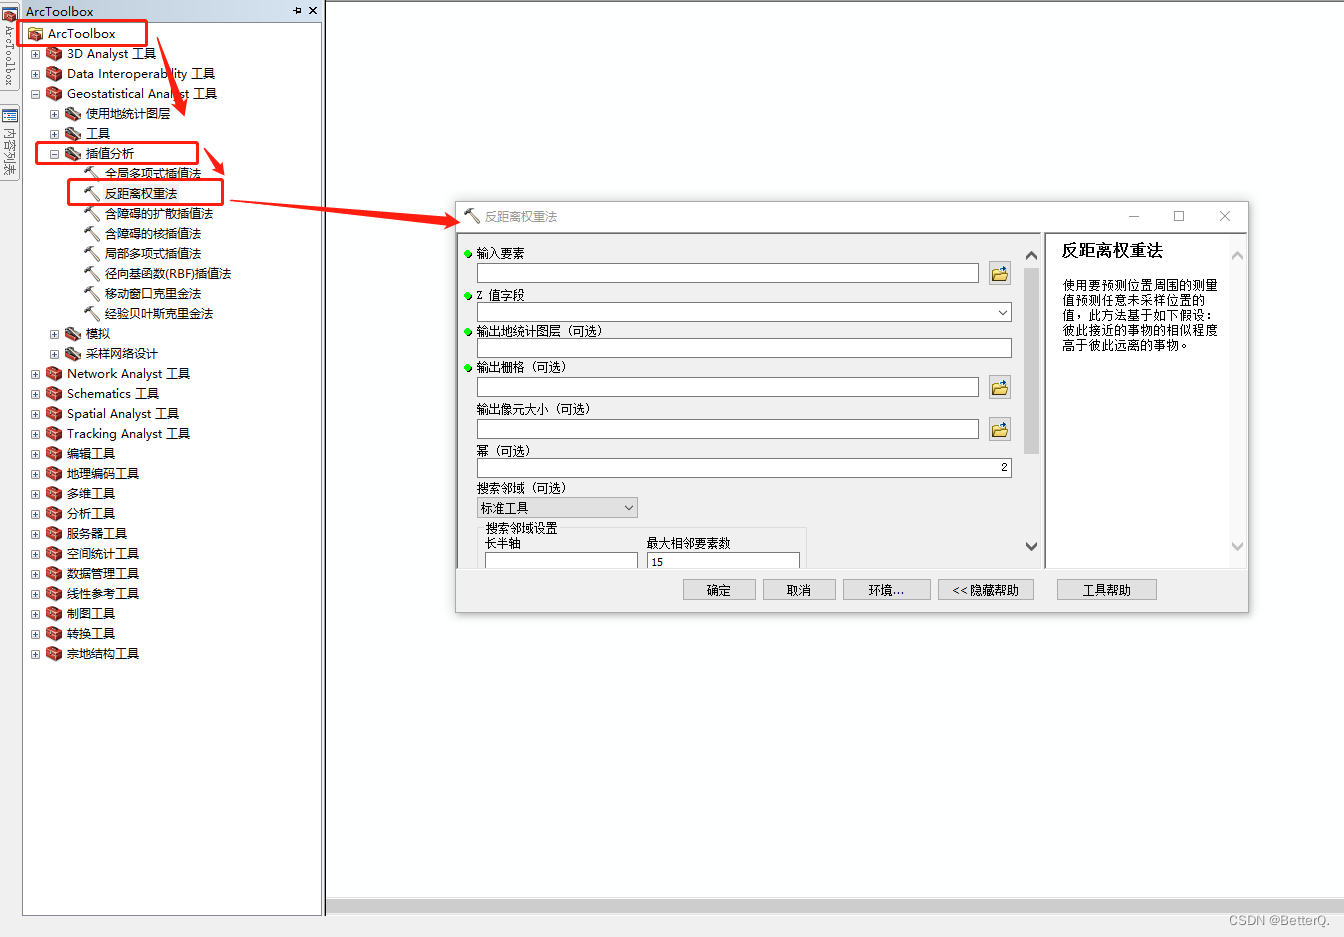Select 空间统计工具 toolbox

(x=103, y=554)
